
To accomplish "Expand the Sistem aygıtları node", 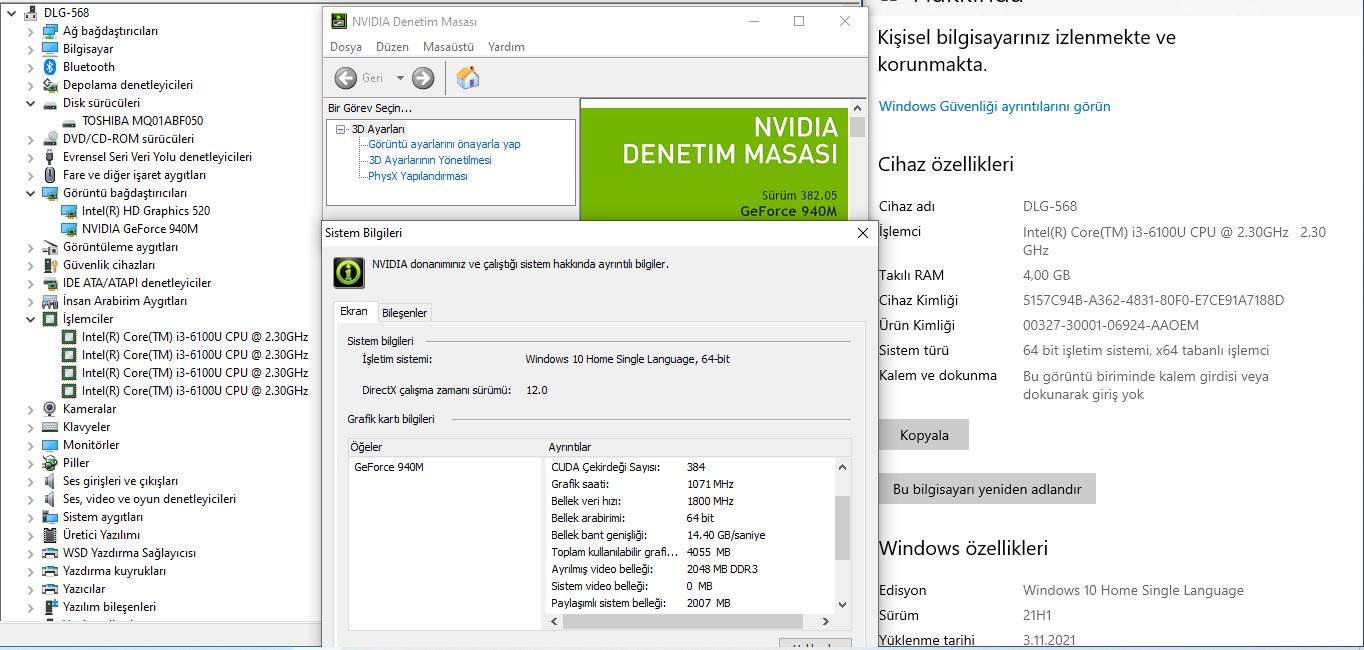I will [x=31, y=517].
